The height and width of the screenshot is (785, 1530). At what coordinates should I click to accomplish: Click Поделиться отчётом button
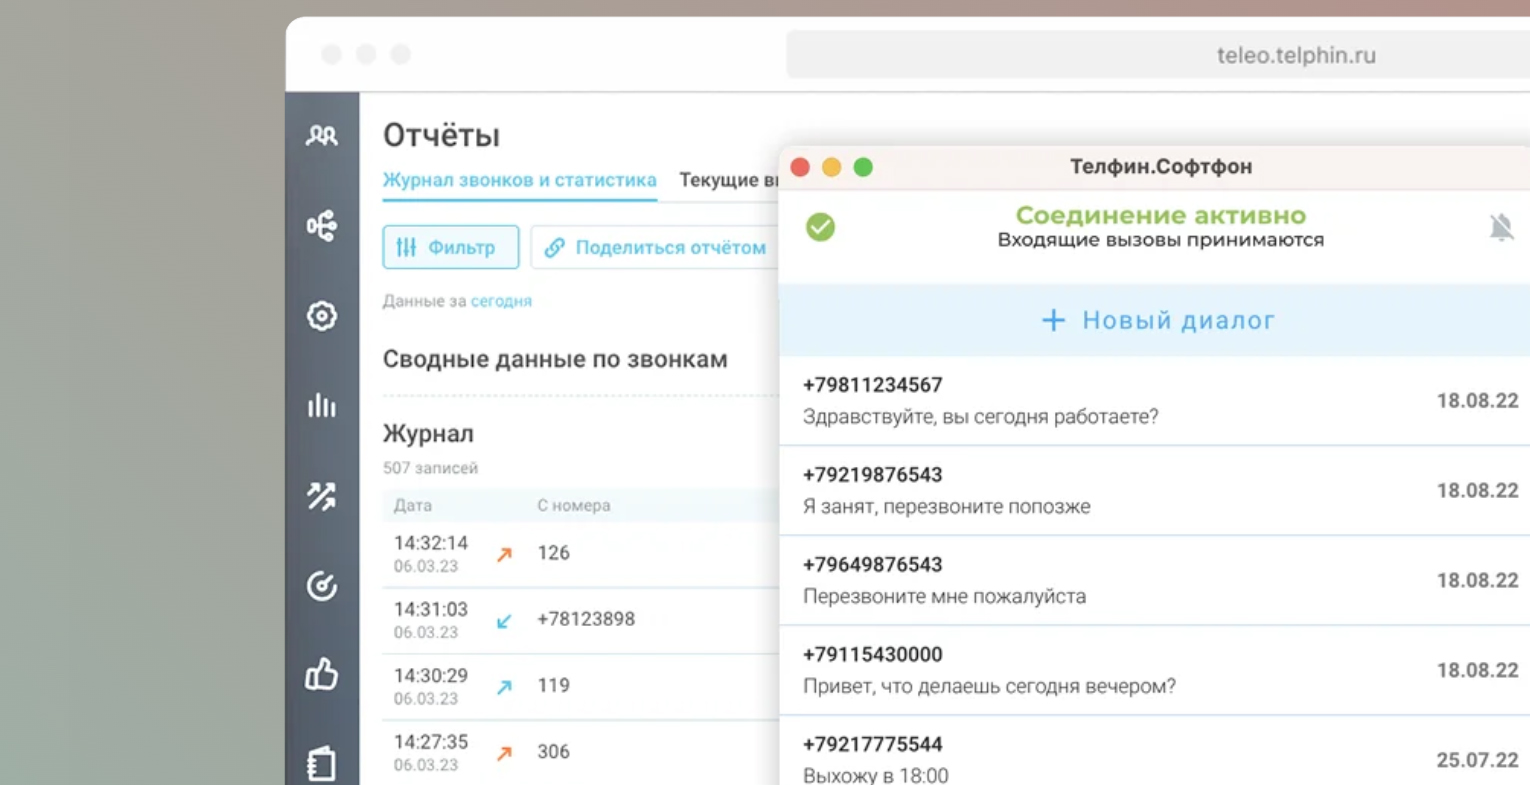click(x=655, y=247)
